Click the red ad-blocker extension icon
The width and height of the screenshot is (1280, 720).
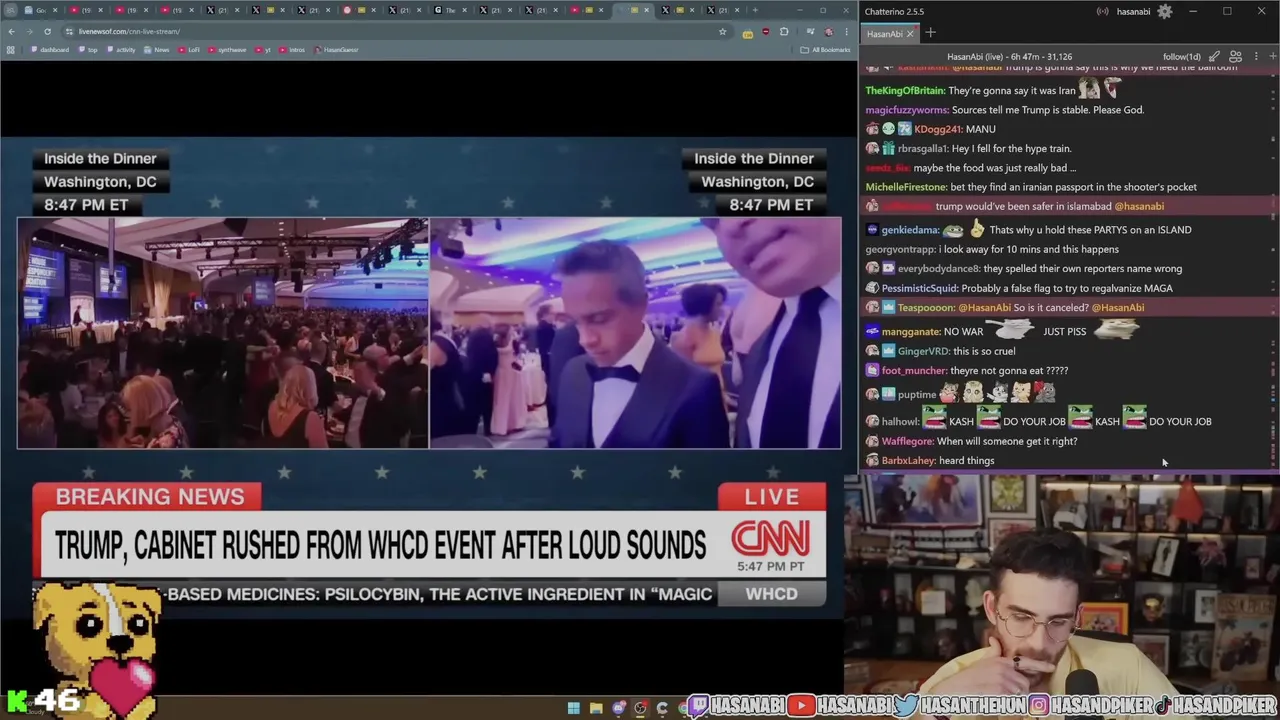pyautogui.click(x=765, y=31)
